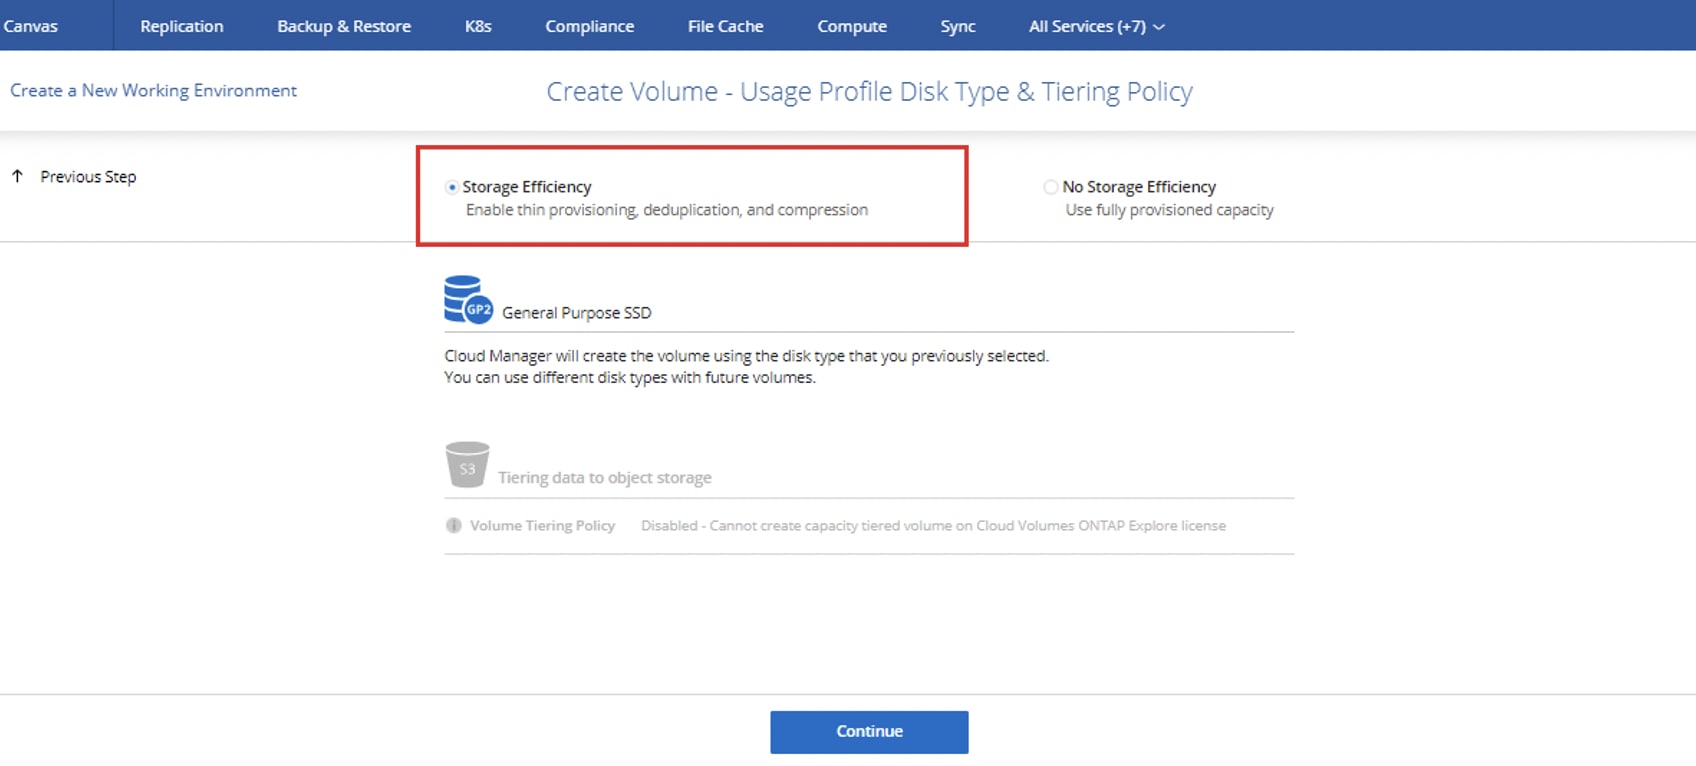Viewport: 1696px width, 766px height.
Task: Select the No Storage Efficiency radio button
Action: coord(1050,187)
